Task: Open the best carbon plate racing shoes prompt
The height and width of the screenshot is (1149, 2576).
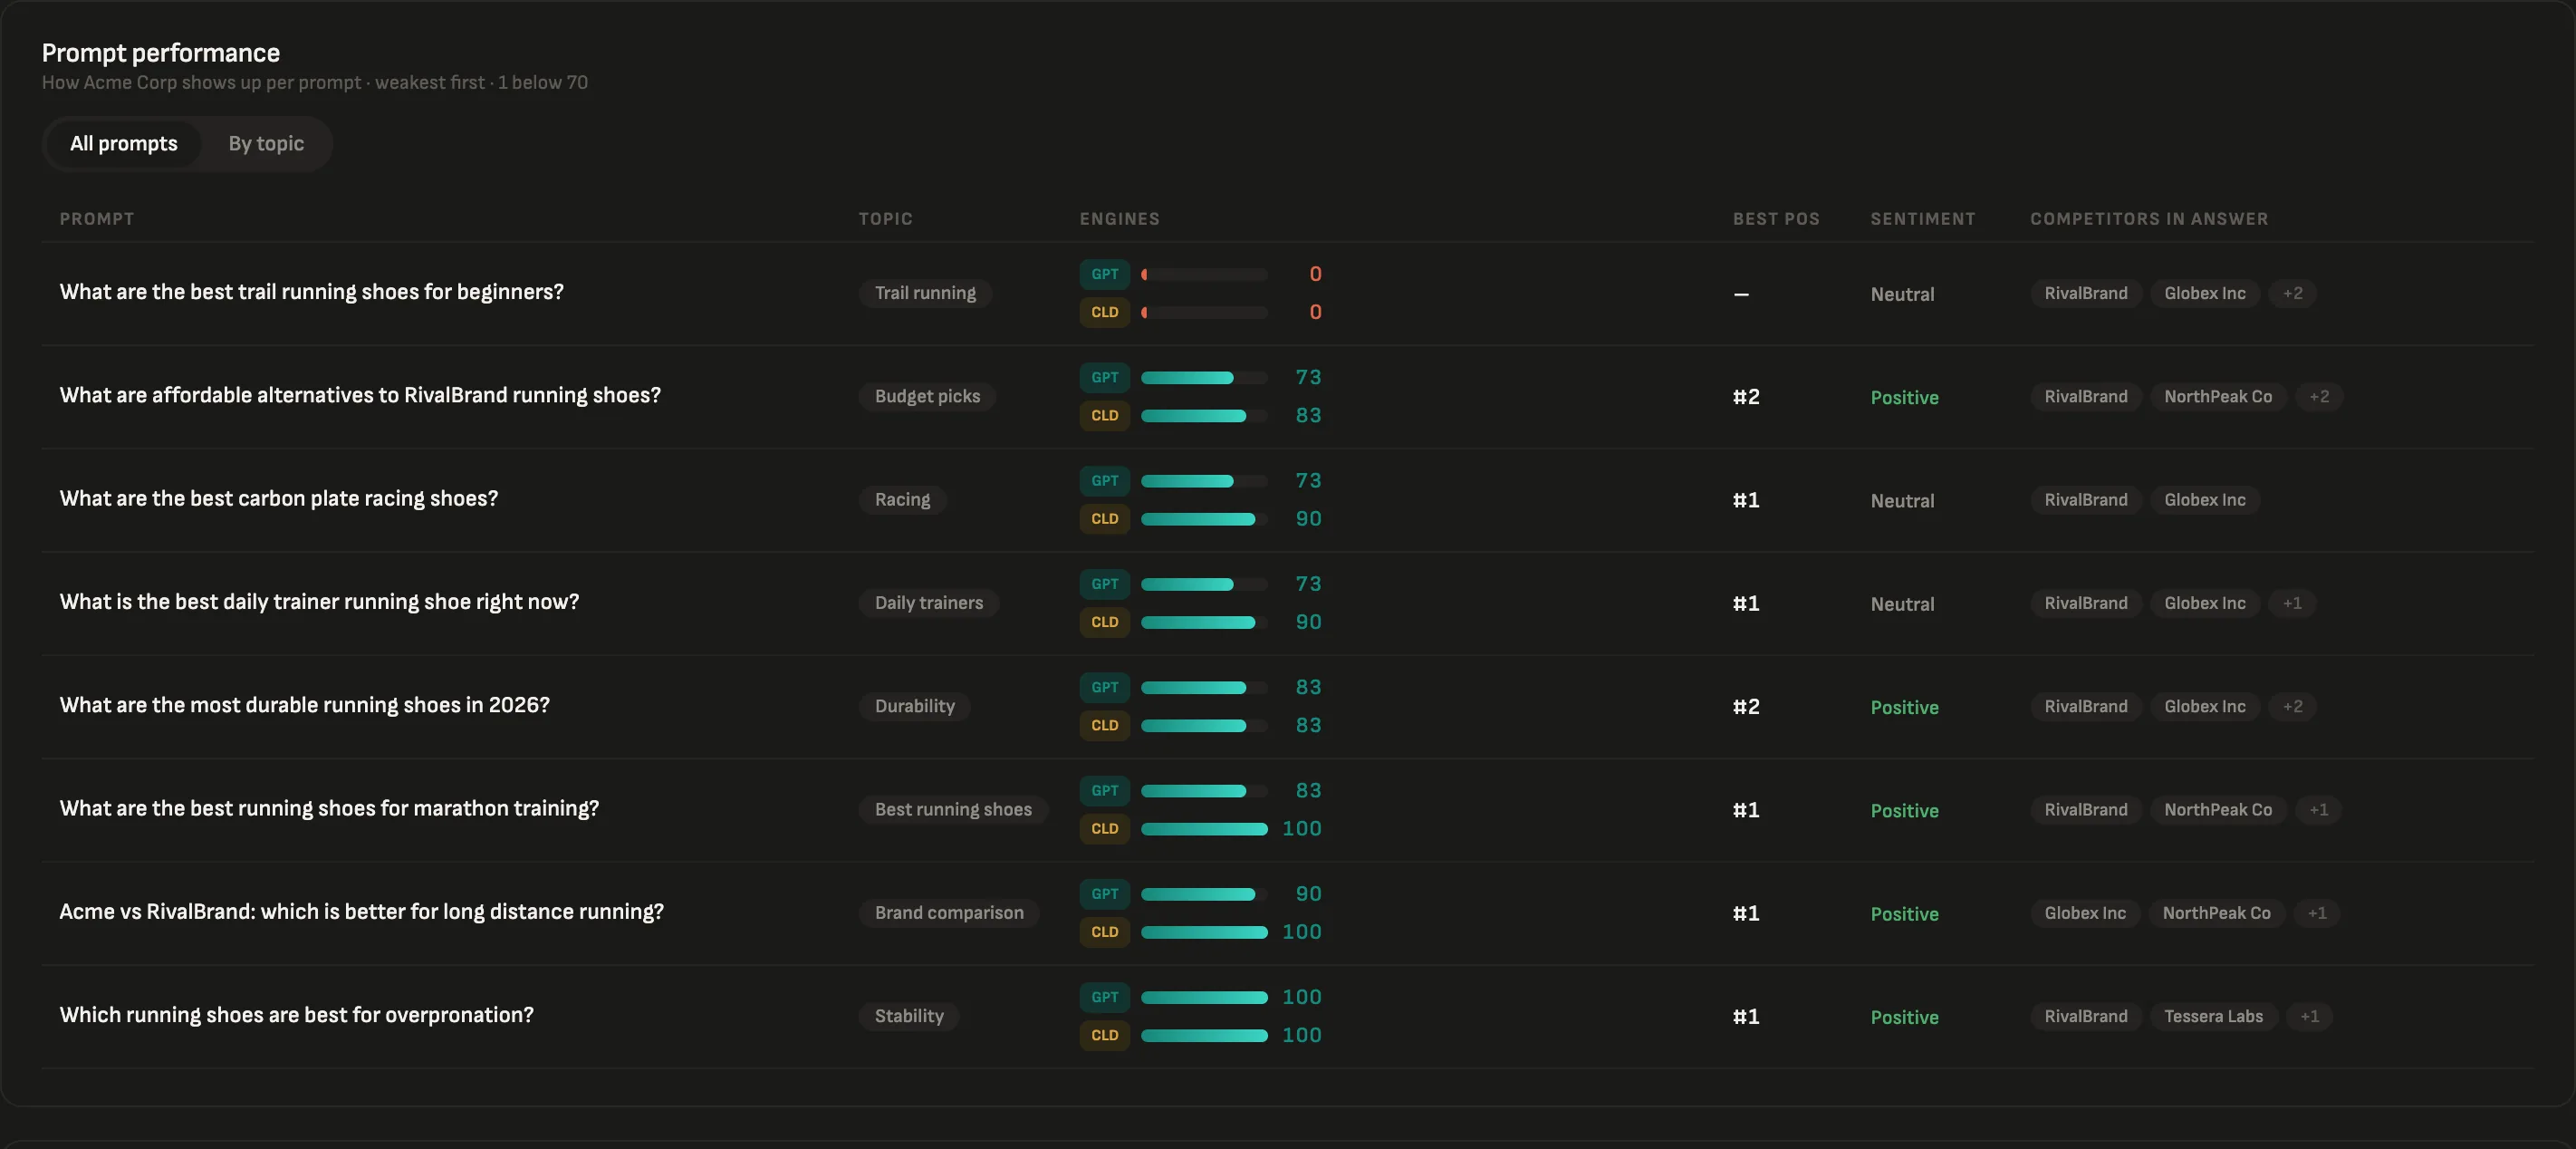Action: click(278, 498)
